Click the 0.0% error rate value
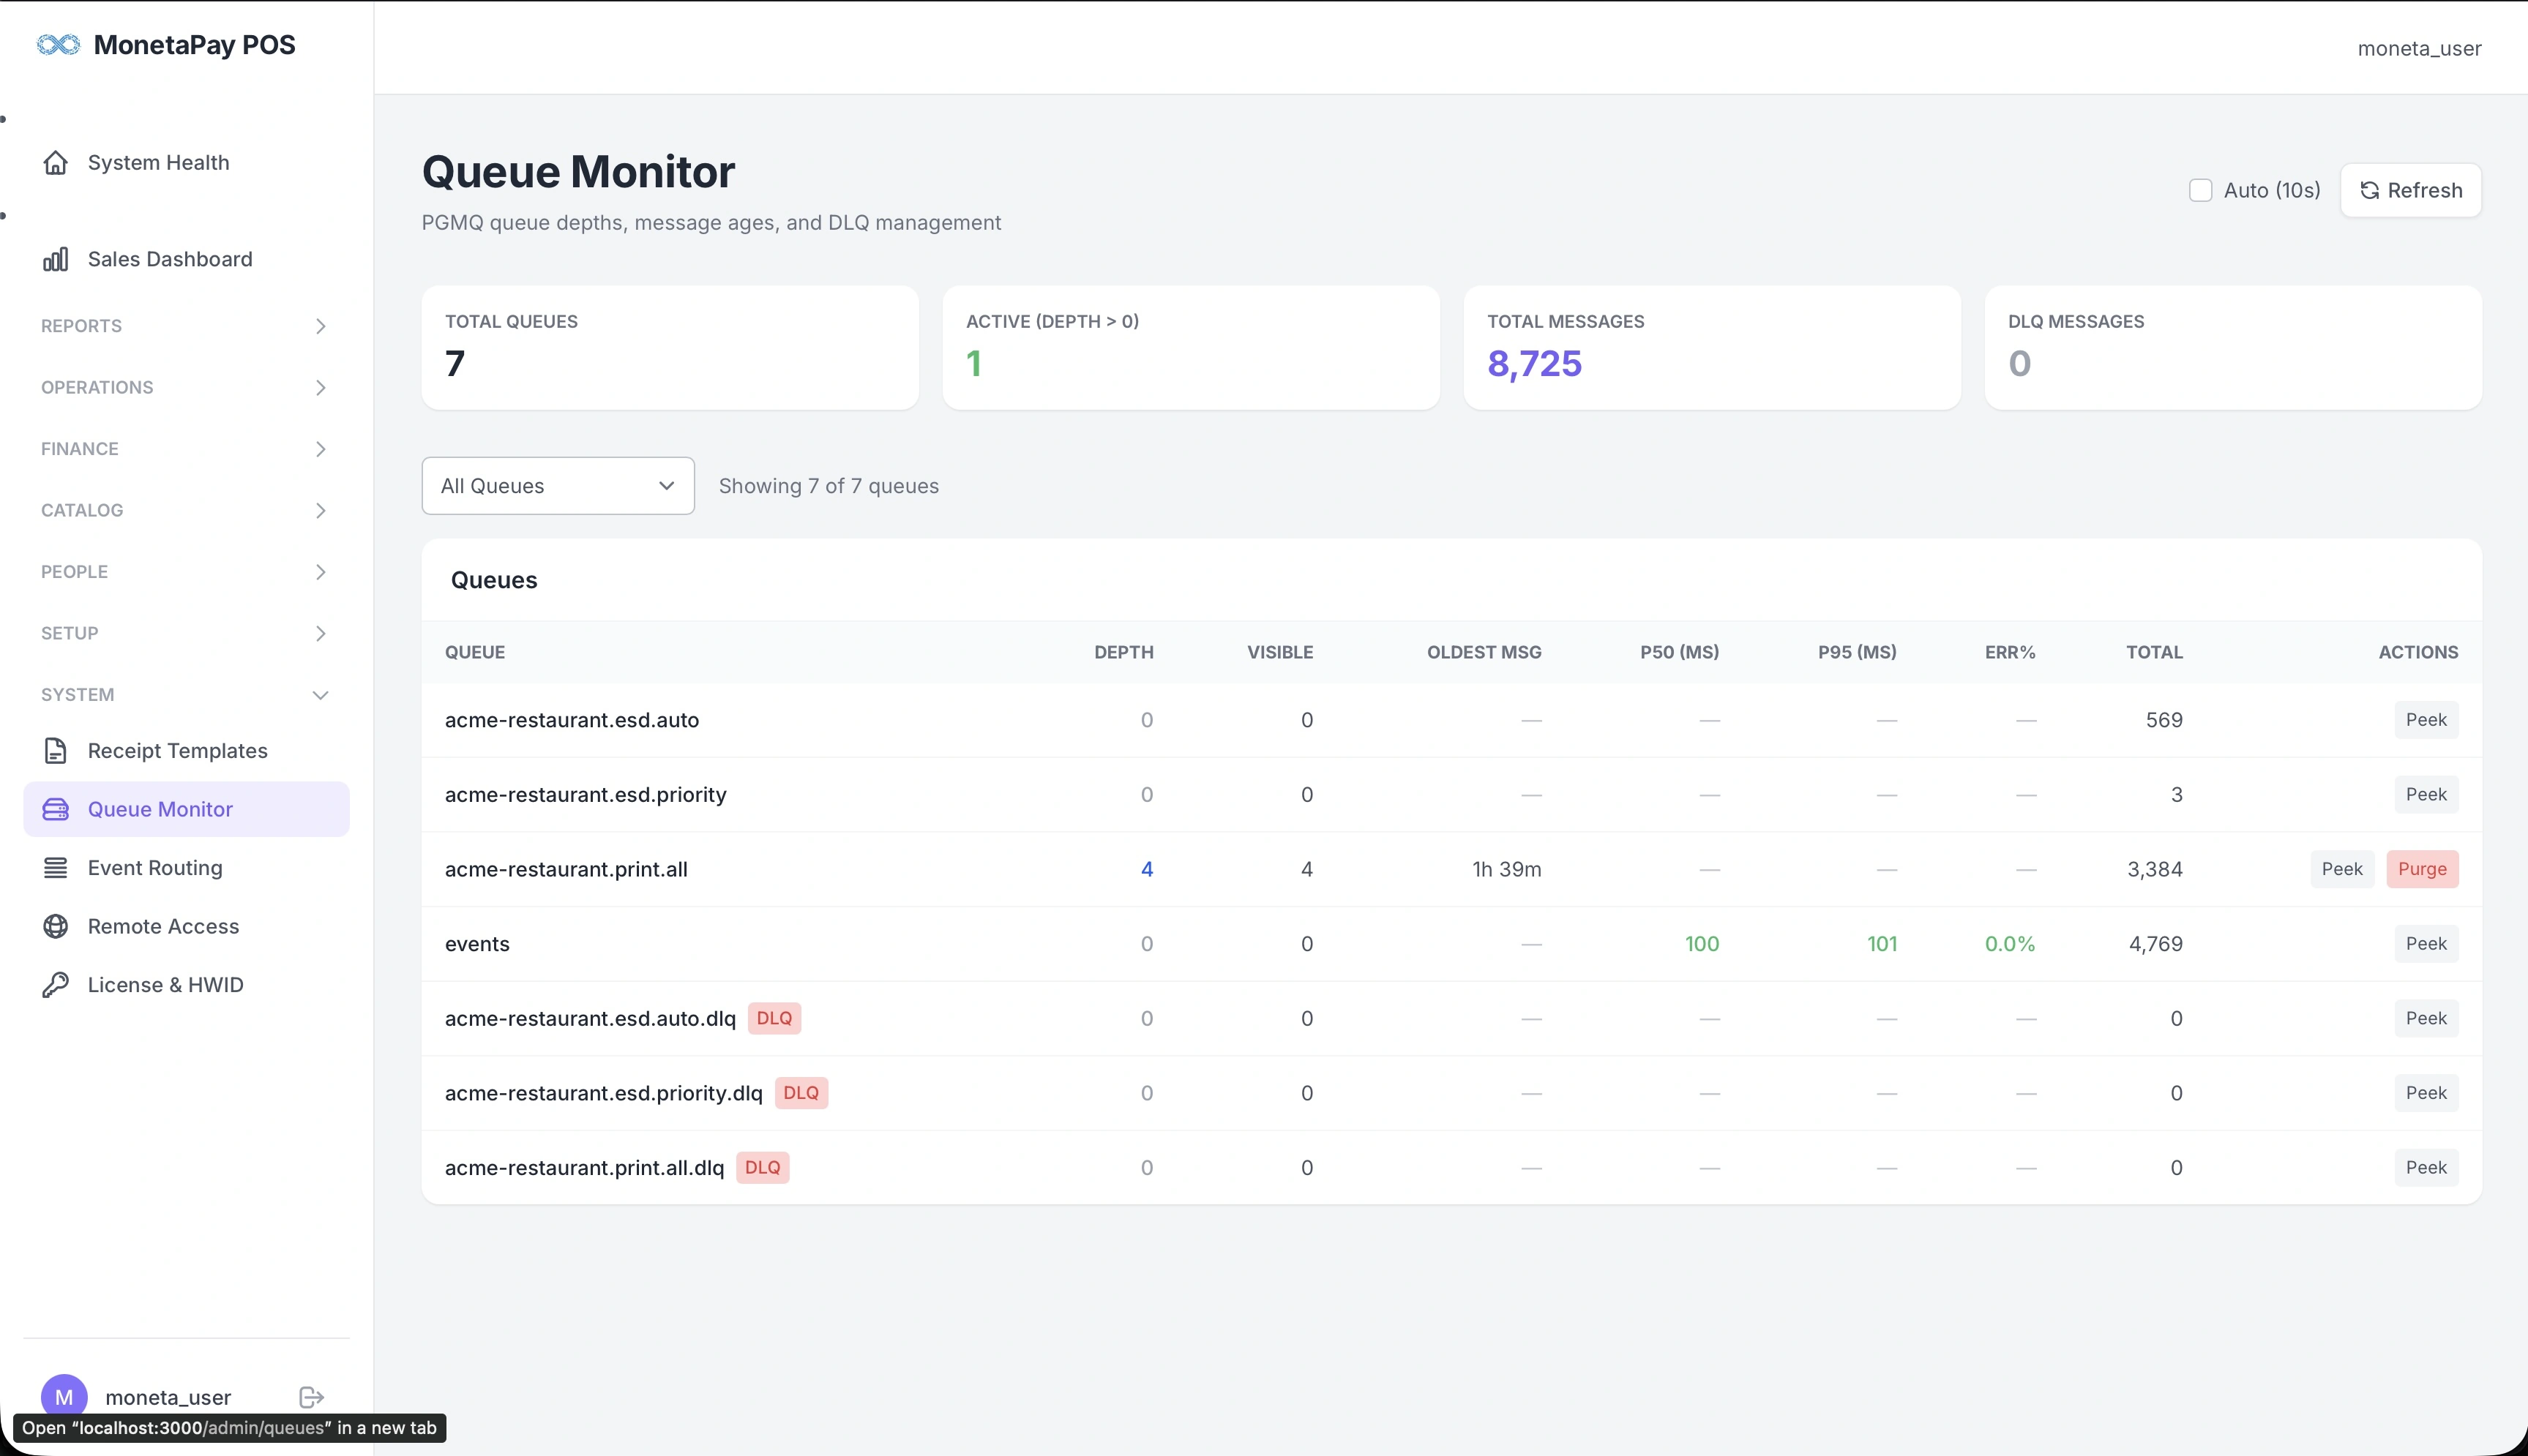 pos(2010,944)
